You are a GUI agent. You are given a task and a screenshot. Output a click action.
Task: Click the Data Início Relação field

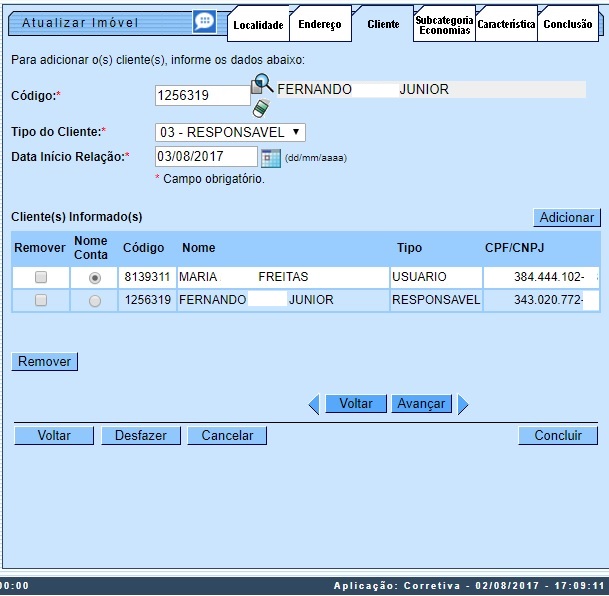coord(206,157)
